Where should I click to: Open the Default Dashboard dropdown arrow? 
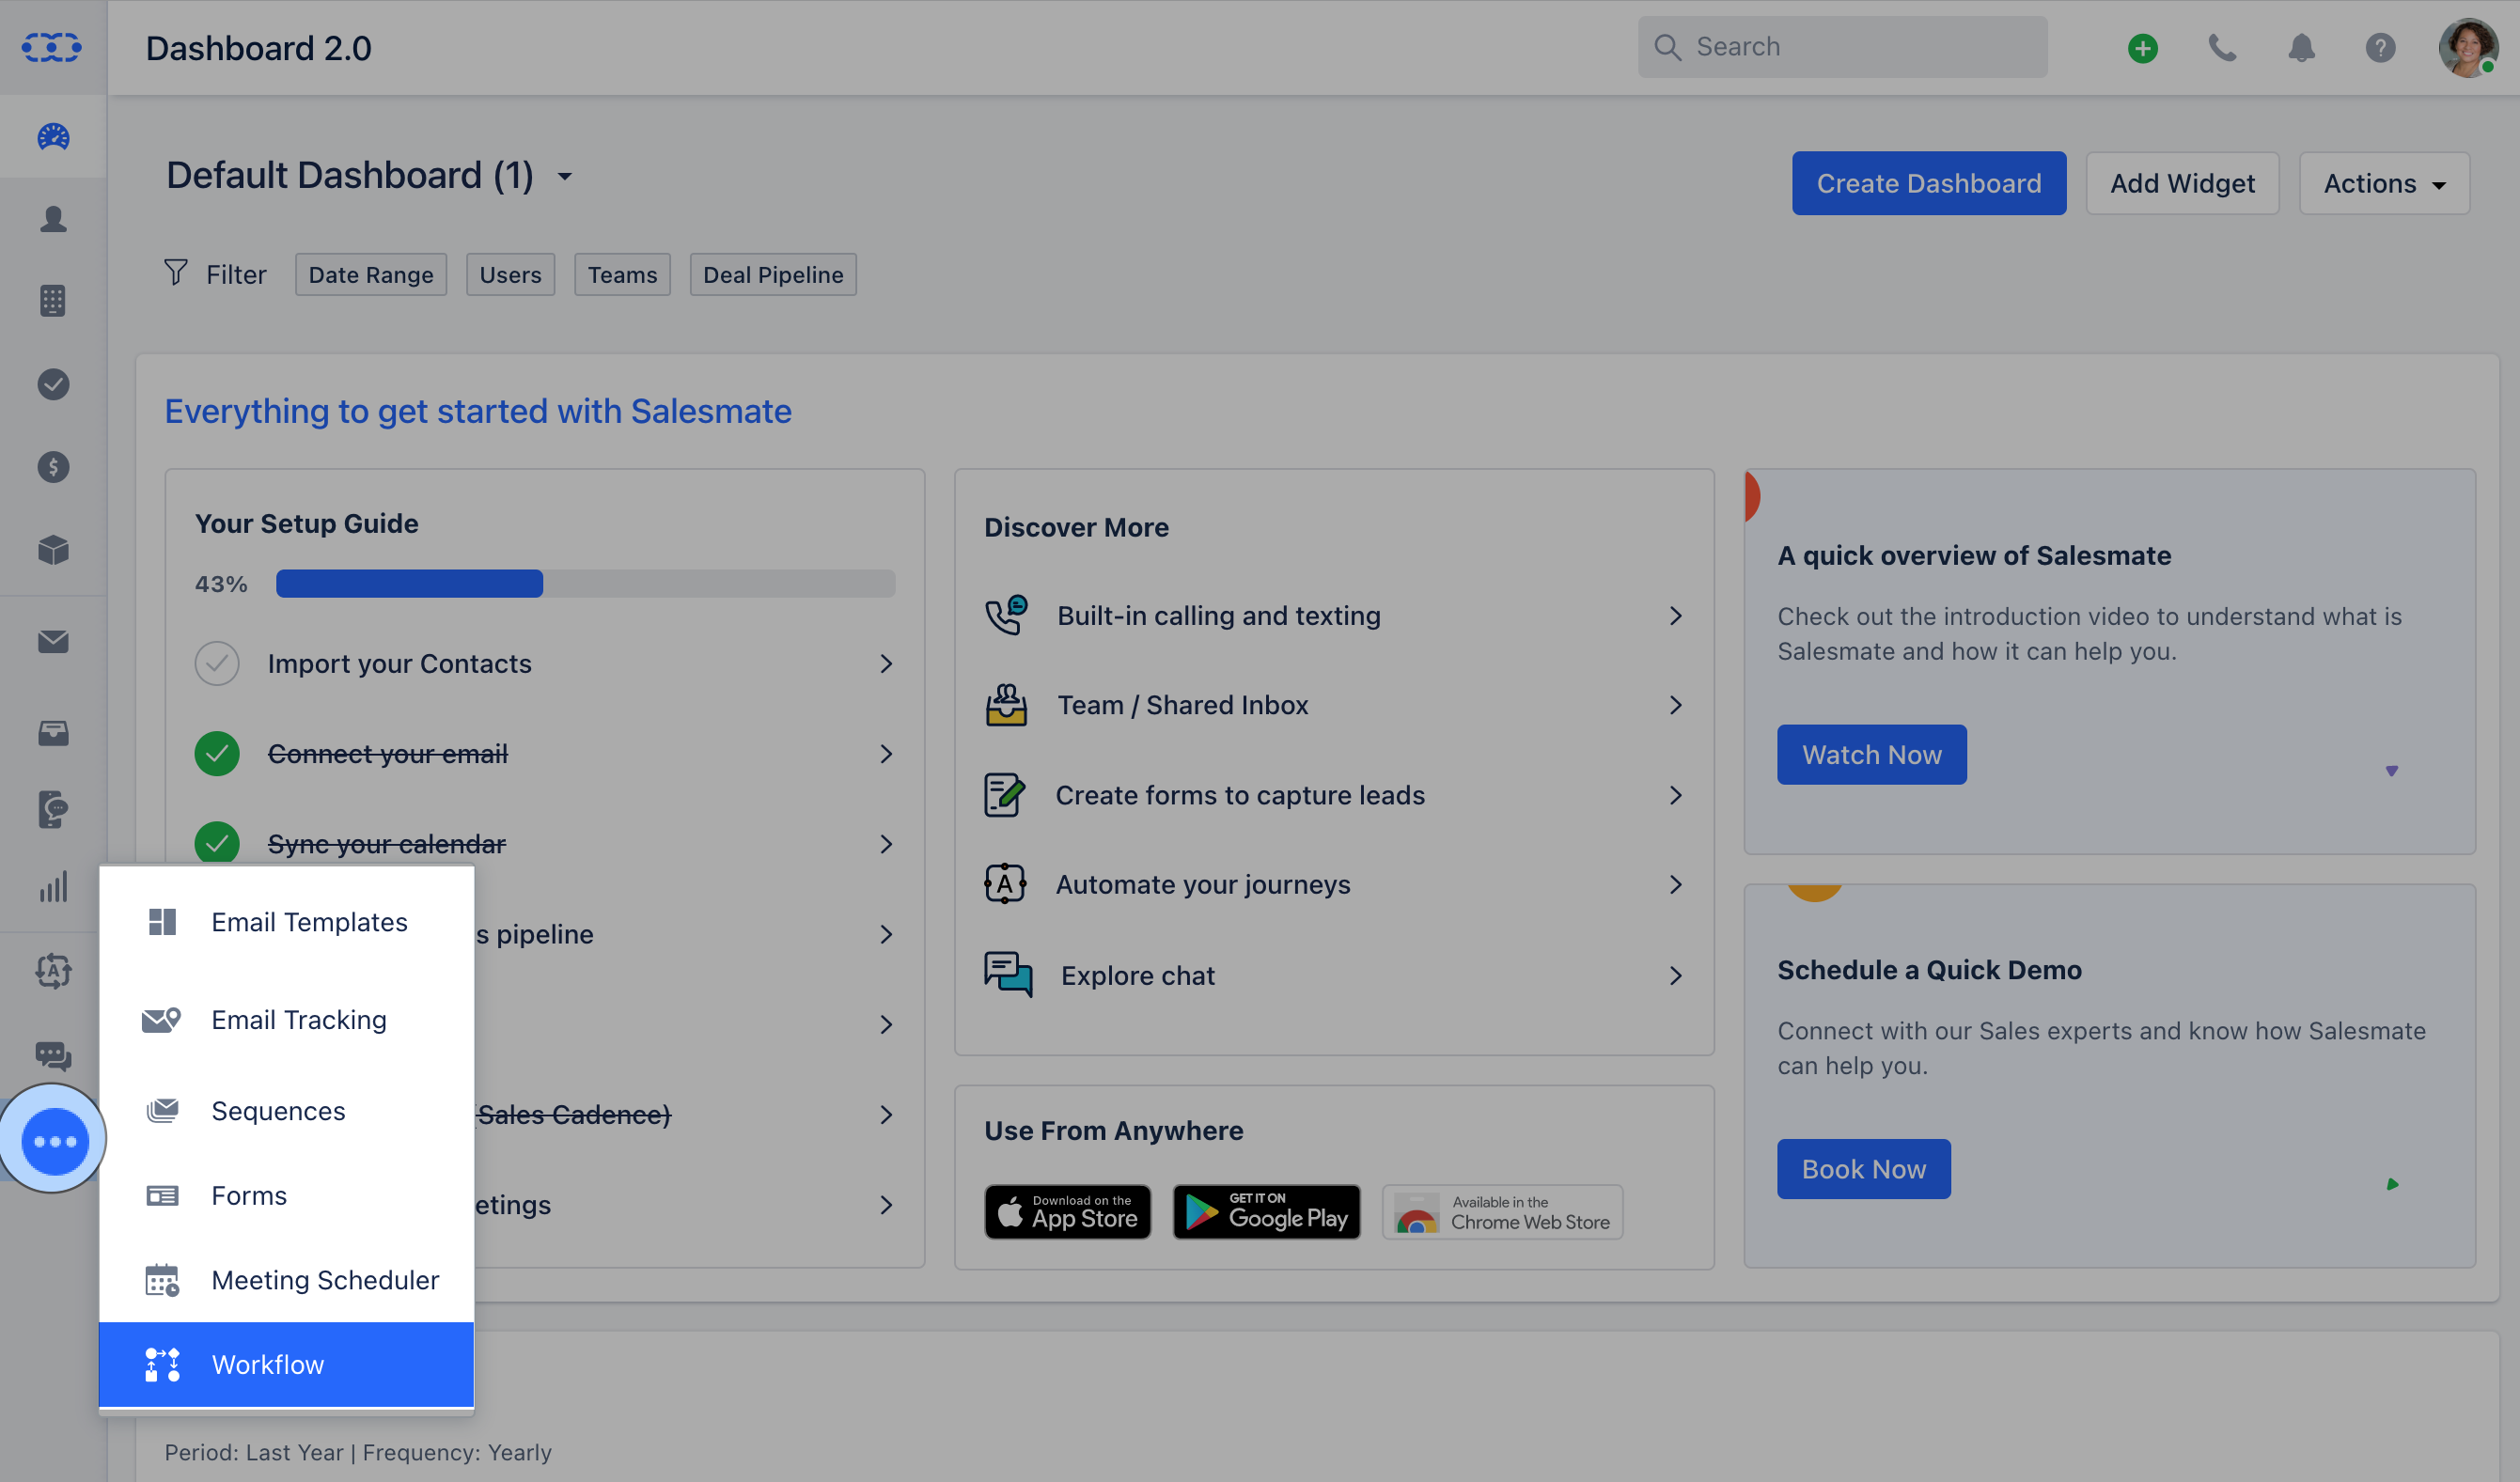coord(565,177)
